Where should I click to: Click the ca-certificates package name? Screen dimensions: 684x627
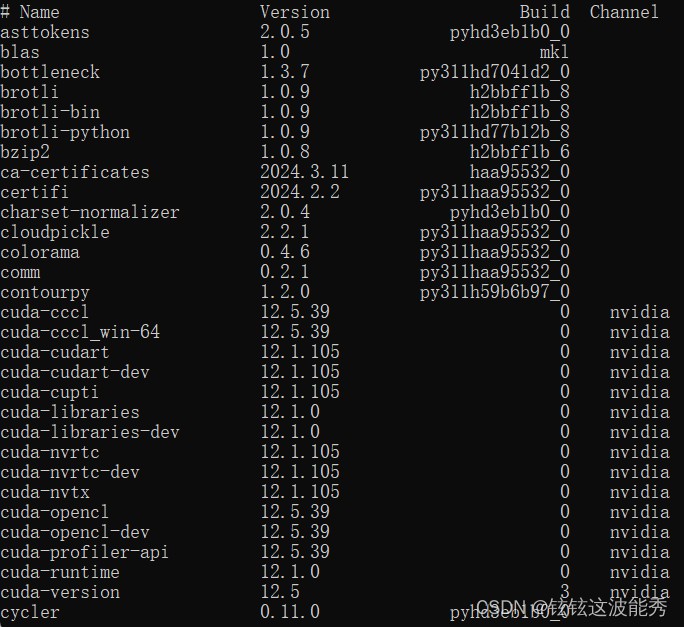click(75, 172)
